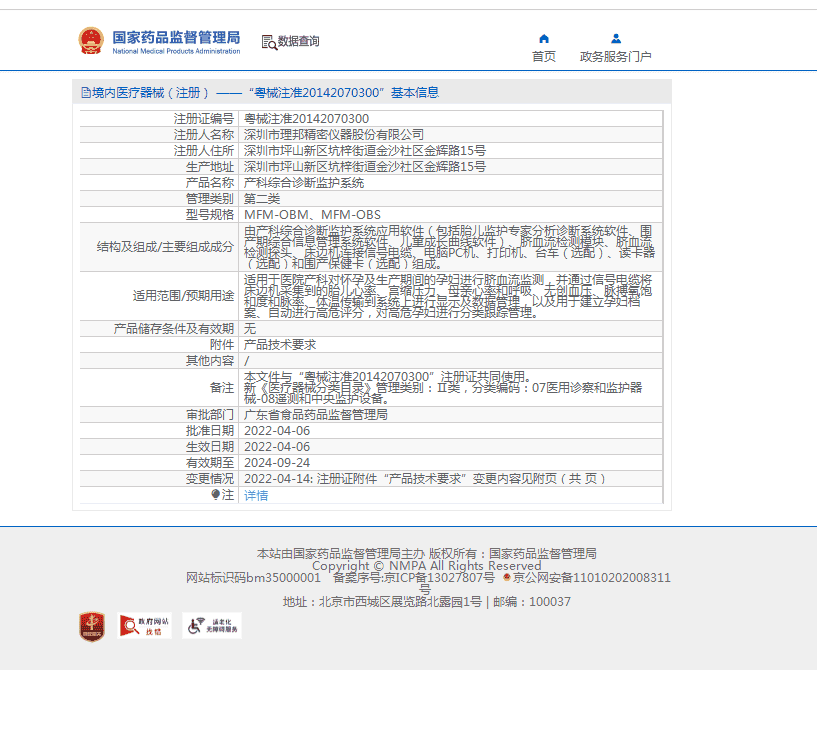Image resolution: width=817 pixels, height=747 pixels.
Task: Click the 产品技术要求 attachment cell
Action: click(280, 344)
